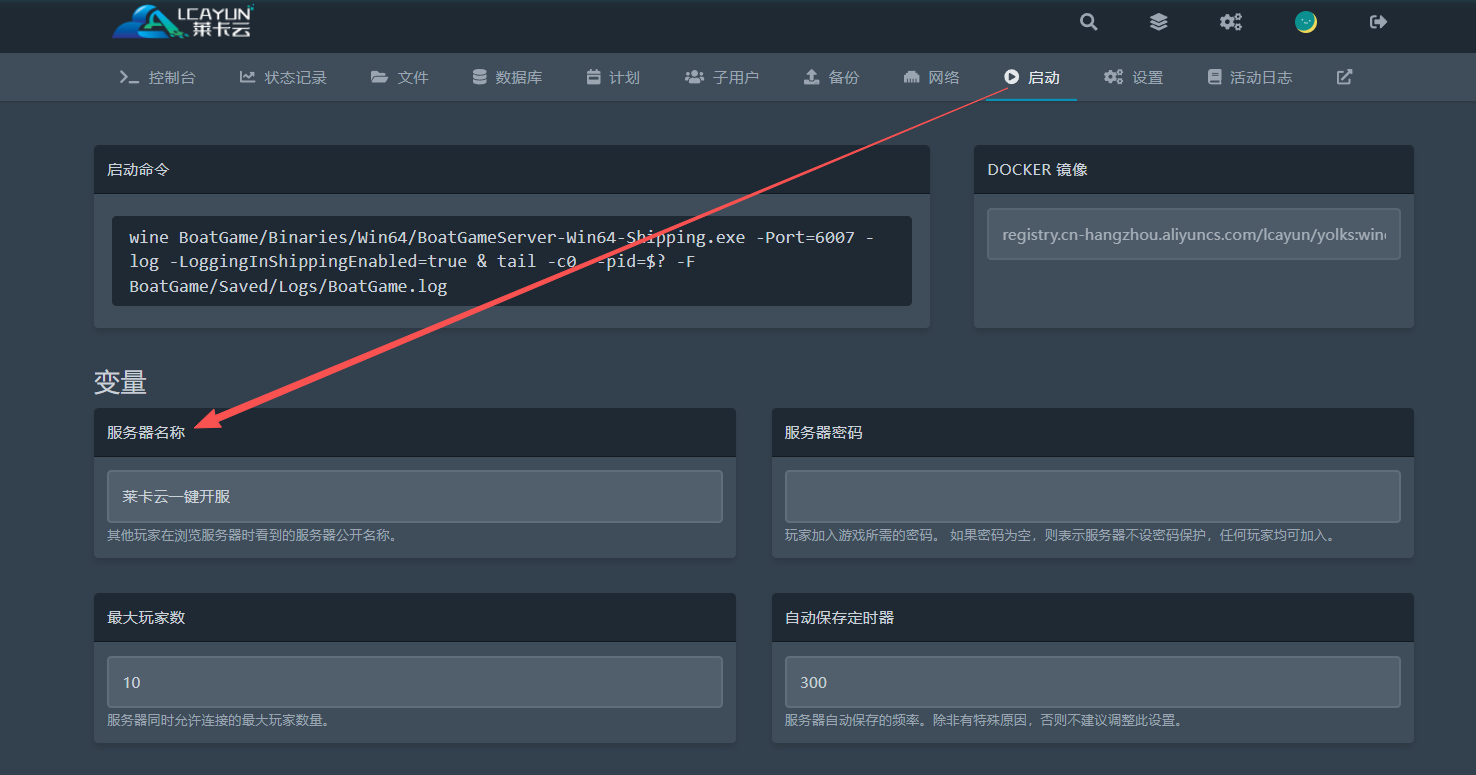Select the 子用户 subusers tab

722,77
